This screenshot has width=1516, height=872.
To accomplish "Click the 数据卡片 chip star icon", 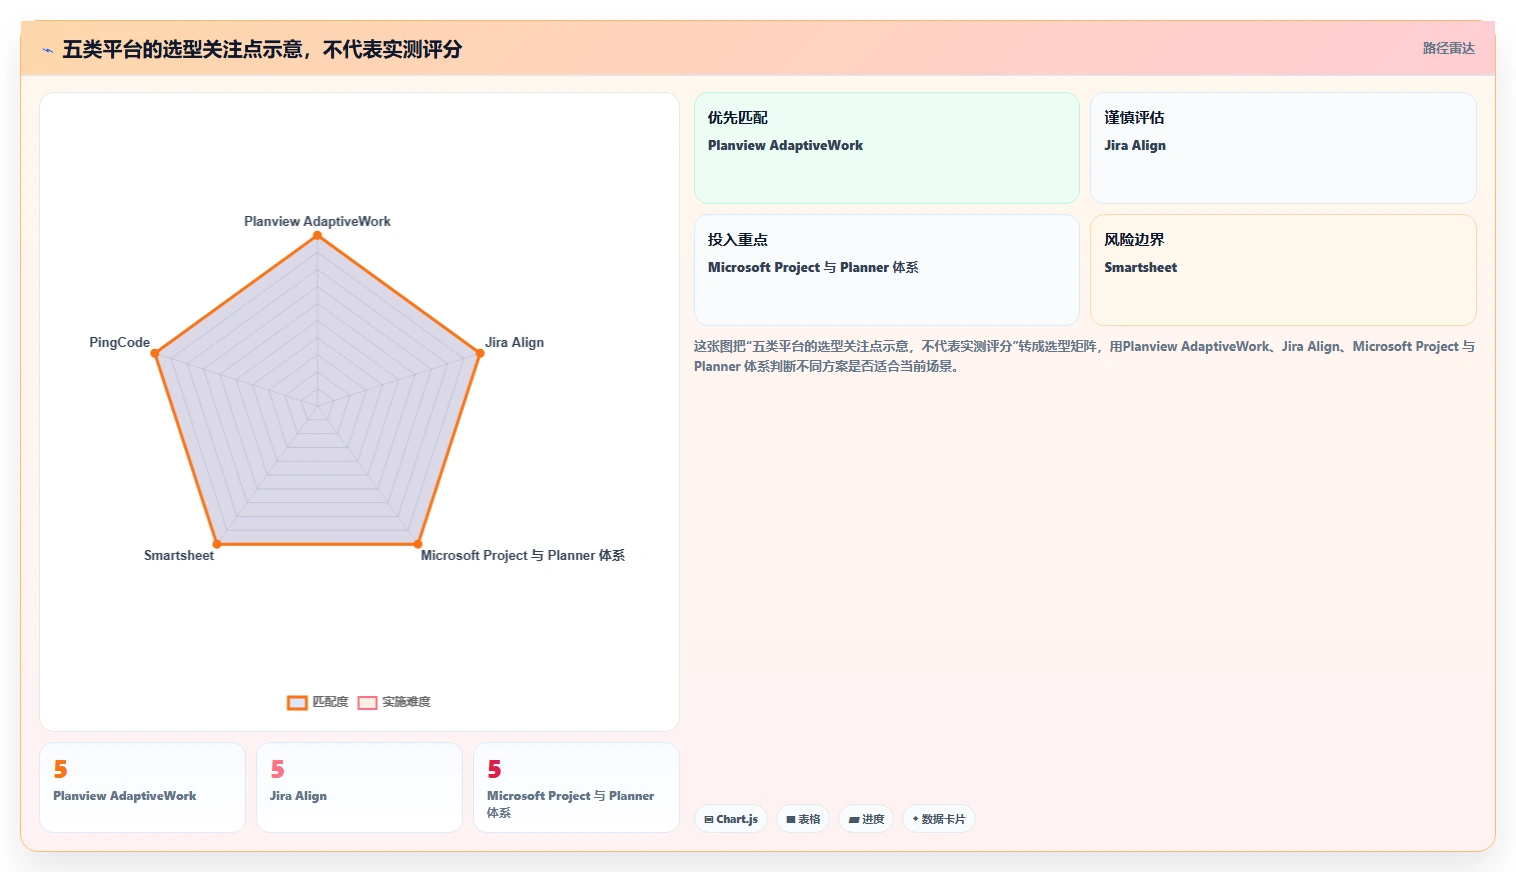I will click(915, 819).
